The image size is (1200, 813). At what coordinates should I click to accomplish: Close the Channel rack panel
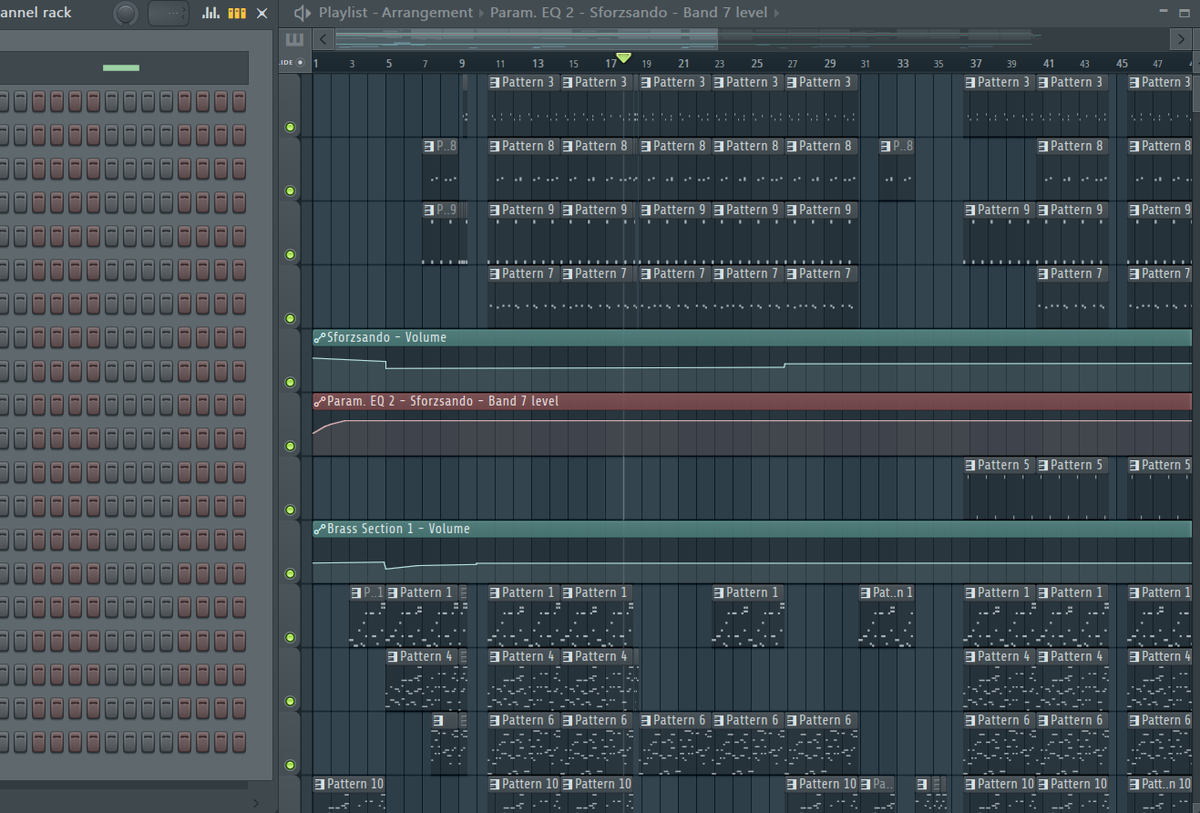tap(262, 13)
